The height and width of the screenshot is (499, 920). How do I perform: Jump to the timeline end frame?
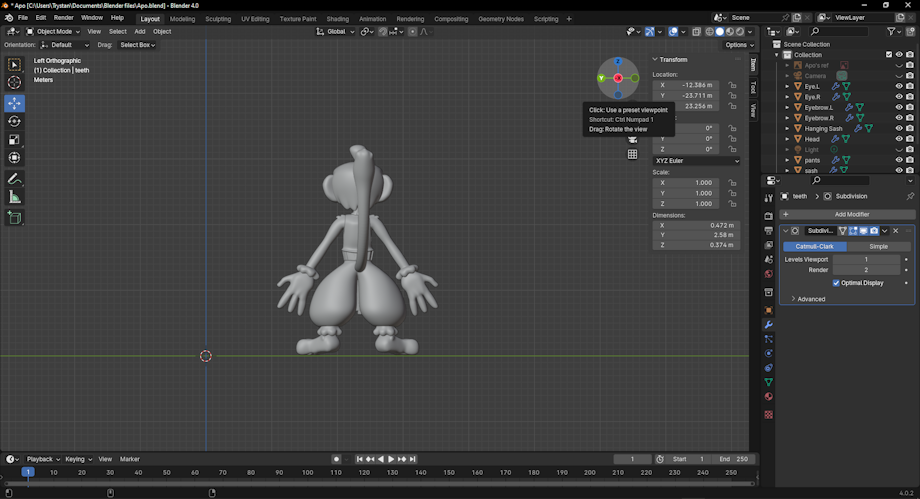pos(412,459)
